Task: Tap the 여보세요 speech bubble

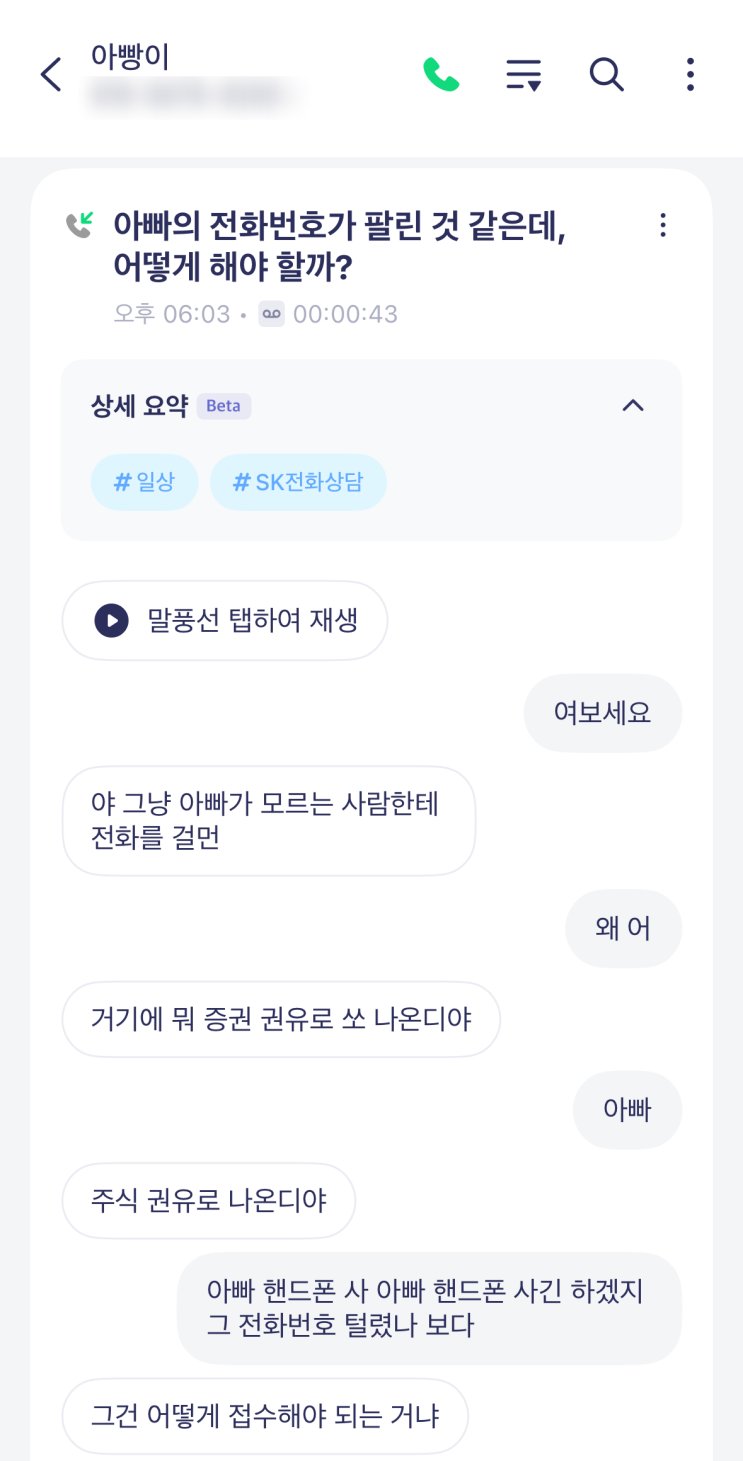Action: click(x=602, y=713)
